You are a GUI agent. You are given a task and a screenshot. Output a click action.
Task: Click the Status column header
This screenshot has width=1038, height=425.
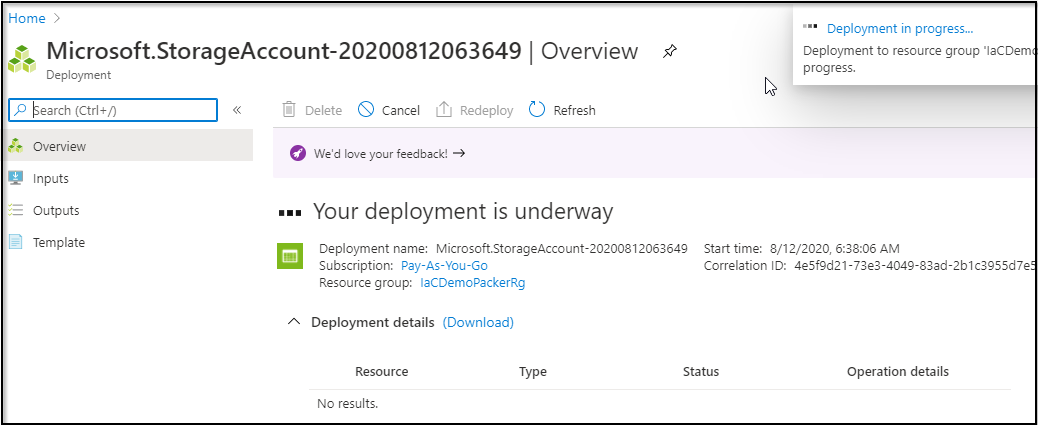tap(701, 371)
